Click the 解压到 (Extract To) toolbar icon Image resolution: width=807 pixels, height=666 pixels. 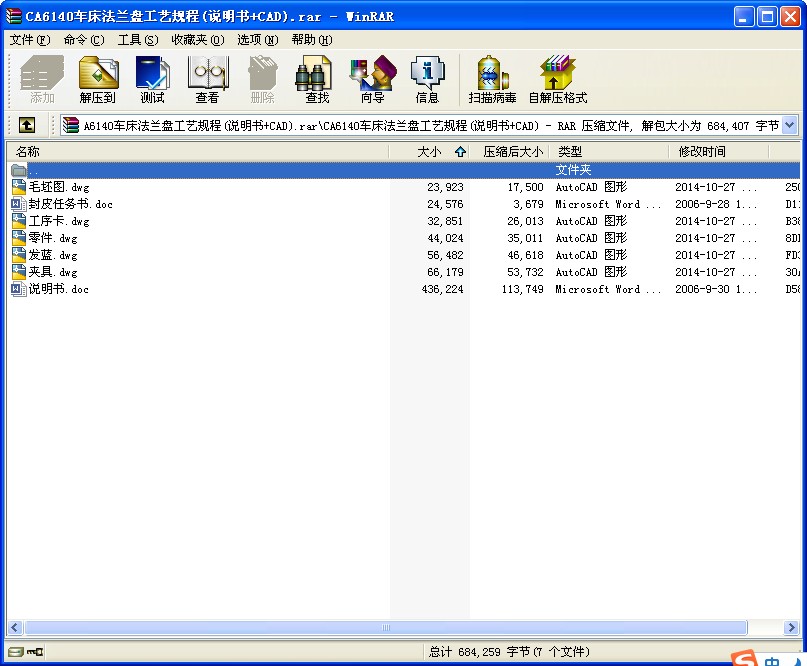tap(98, 79)
